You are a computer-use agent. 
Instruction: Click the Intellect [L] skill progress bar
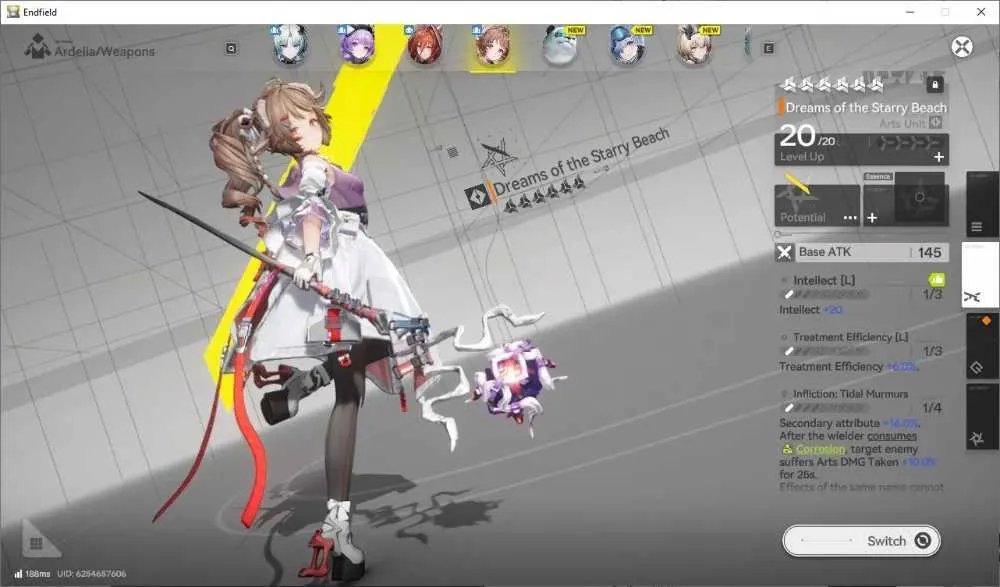(827, 295)
